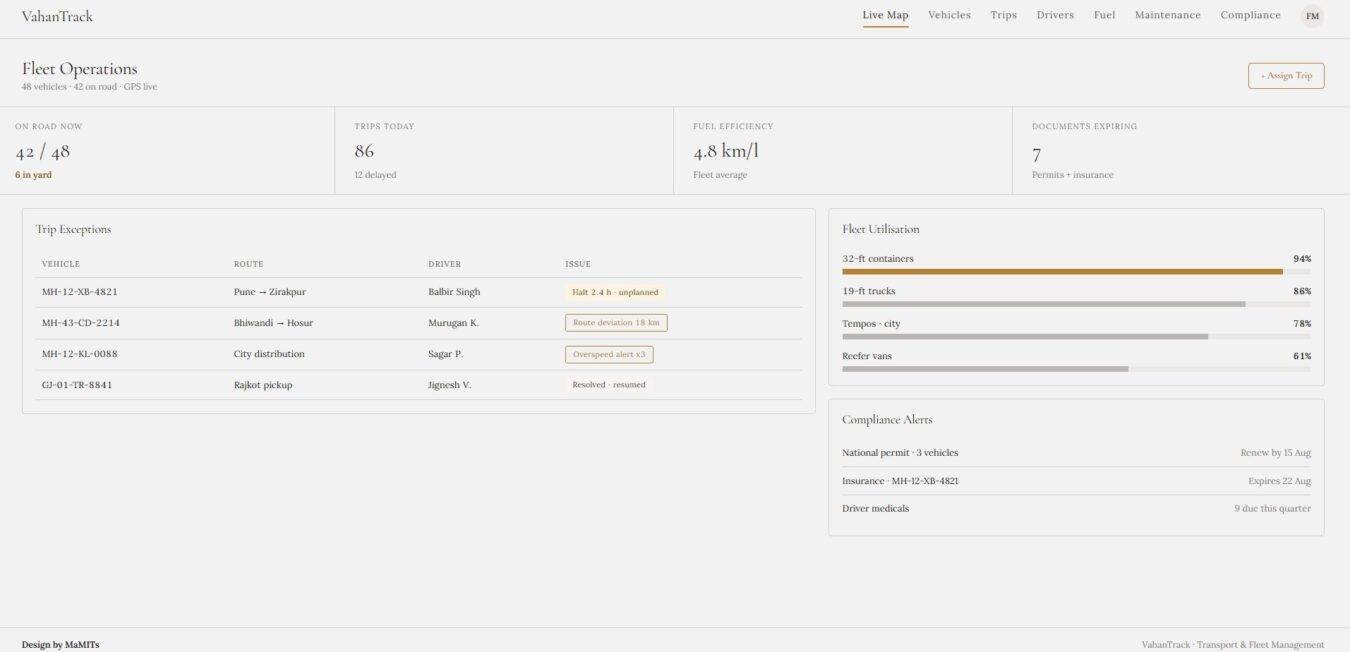Click the Bhiwandi → Hosur route
Viewport: 1350px width, 652px height.
pyautogui.click(x=273, y=323)
